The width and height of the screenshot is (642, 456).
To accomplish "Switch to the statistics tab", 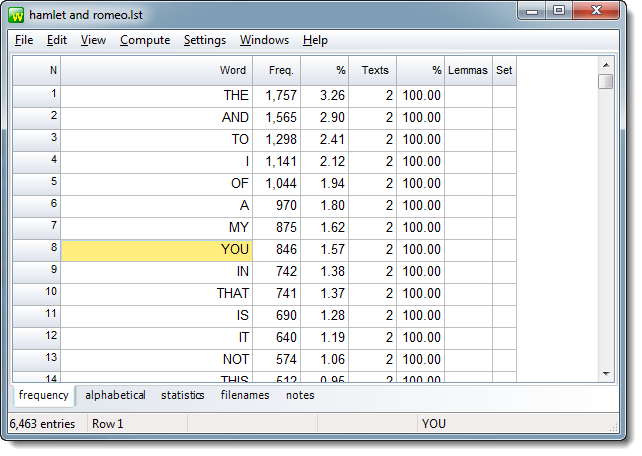I will click(x=182, y=395).
